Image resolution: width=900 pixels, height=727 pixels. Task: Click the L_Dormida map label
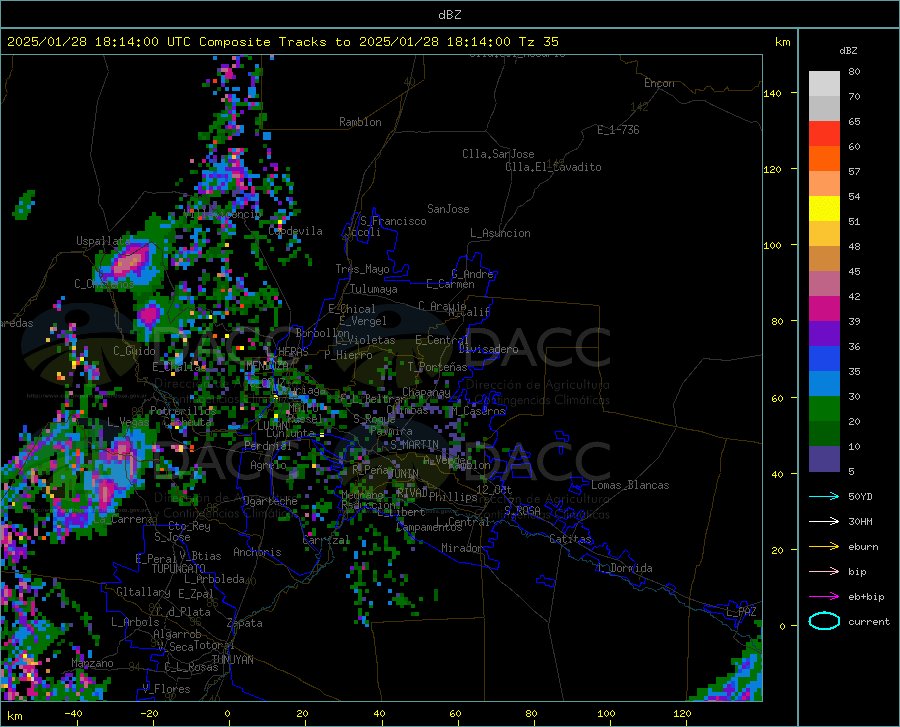click(625, 568)
